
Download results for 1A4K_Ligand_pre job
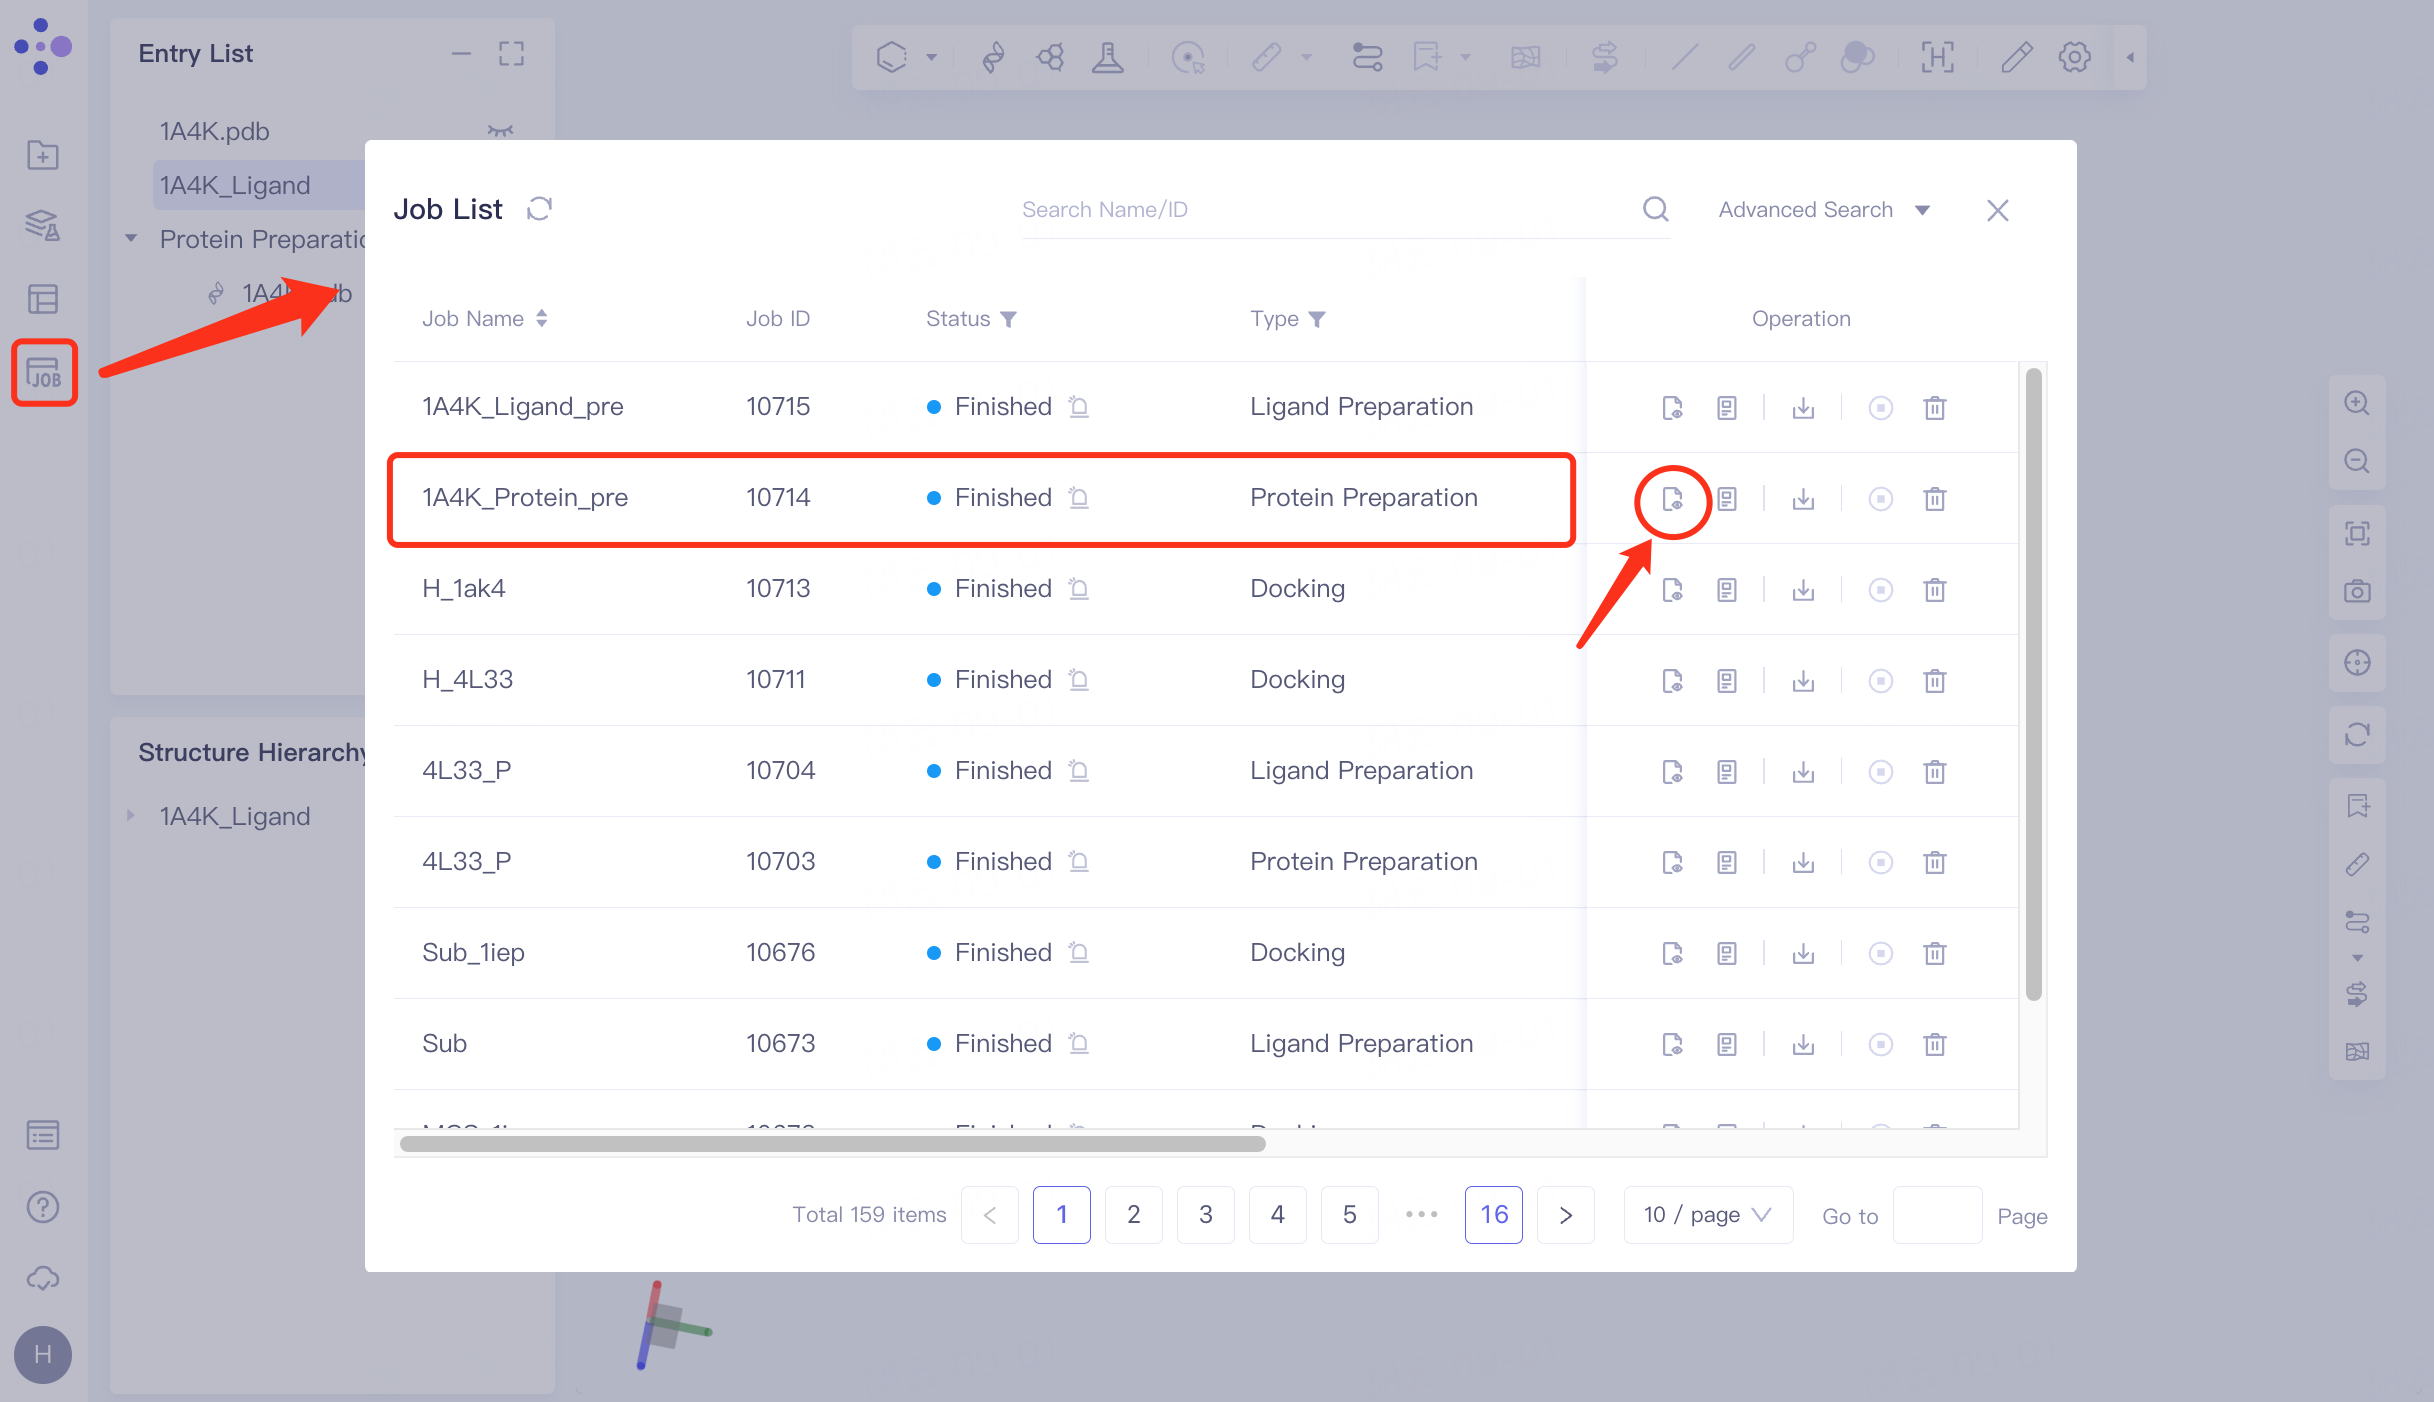[1803, 408]
